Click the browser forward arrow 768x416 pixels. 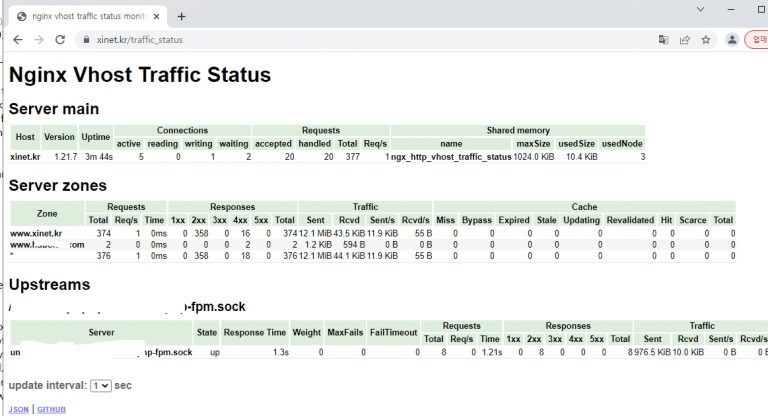point(38,40)
